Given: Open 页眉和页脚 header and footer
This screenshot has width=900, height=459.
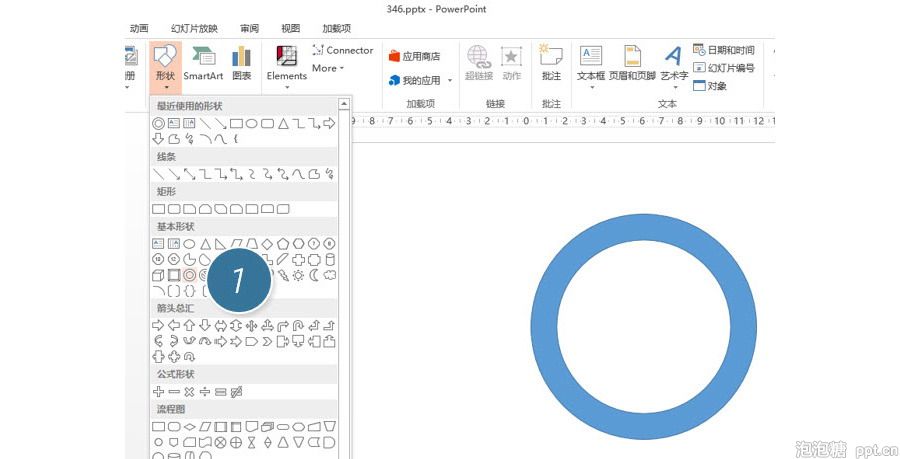Looking at the screenshot, I should pyautogui.click(x=632, y=63).
